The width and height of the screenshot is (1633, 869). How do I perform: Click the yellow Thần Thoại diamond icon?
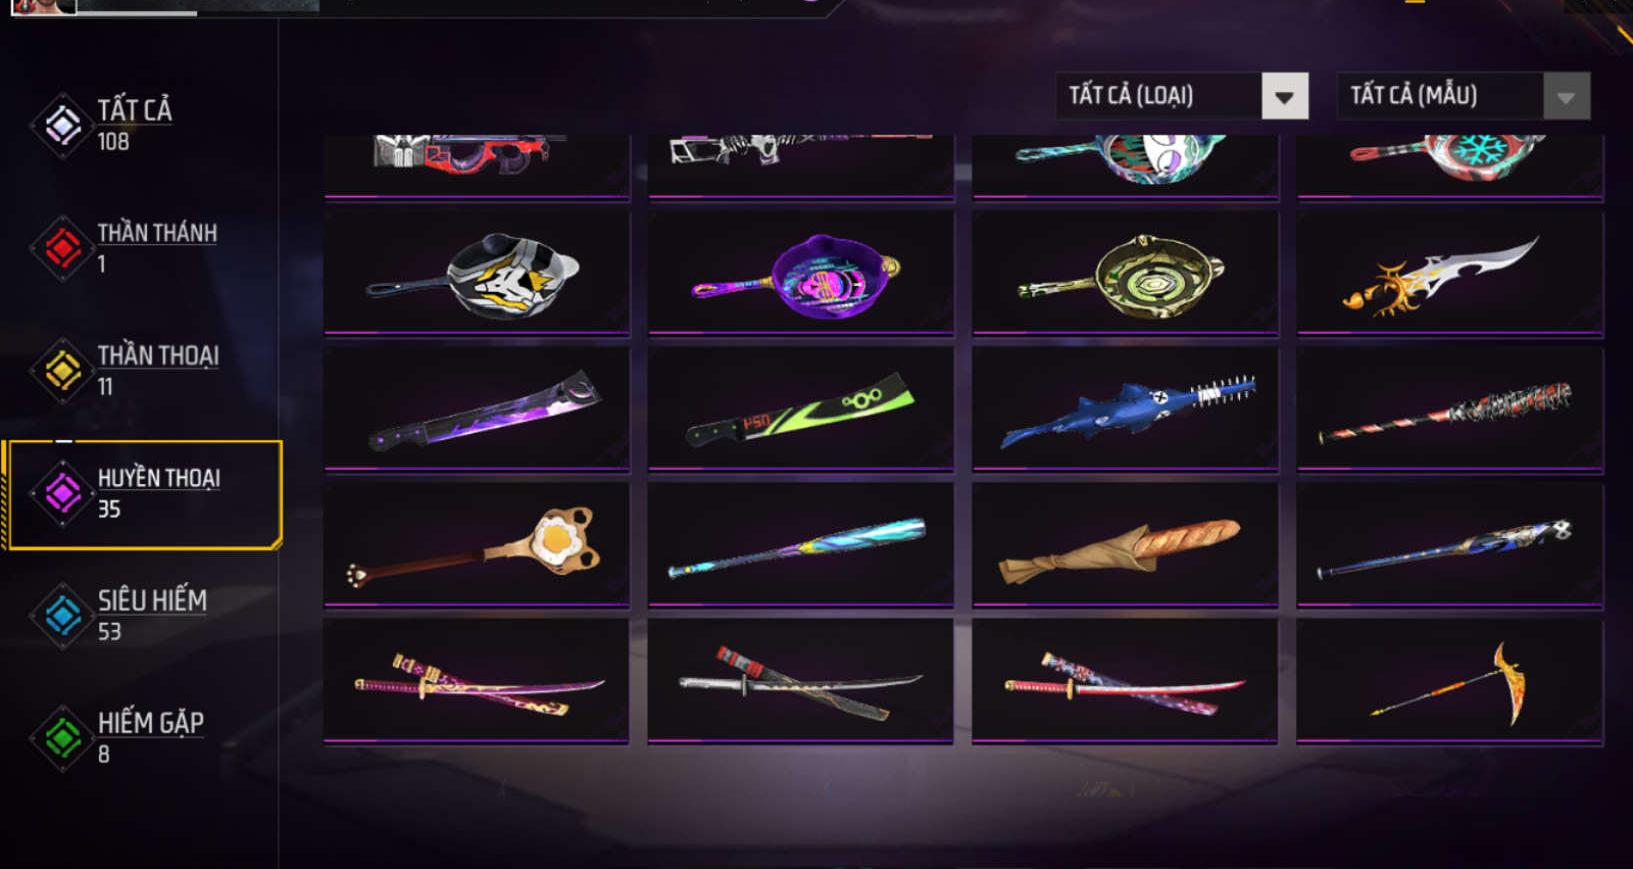coord(63,370)
